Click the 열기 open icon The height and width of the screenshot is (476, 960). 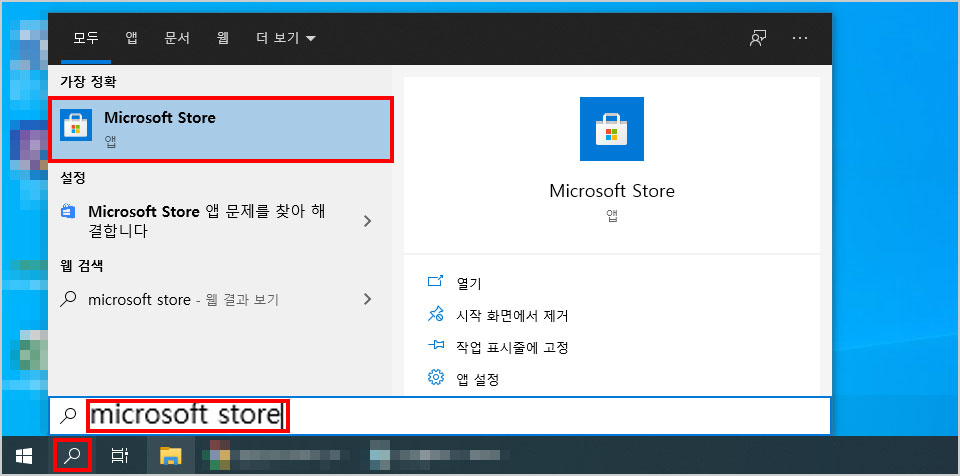[435, 282]
